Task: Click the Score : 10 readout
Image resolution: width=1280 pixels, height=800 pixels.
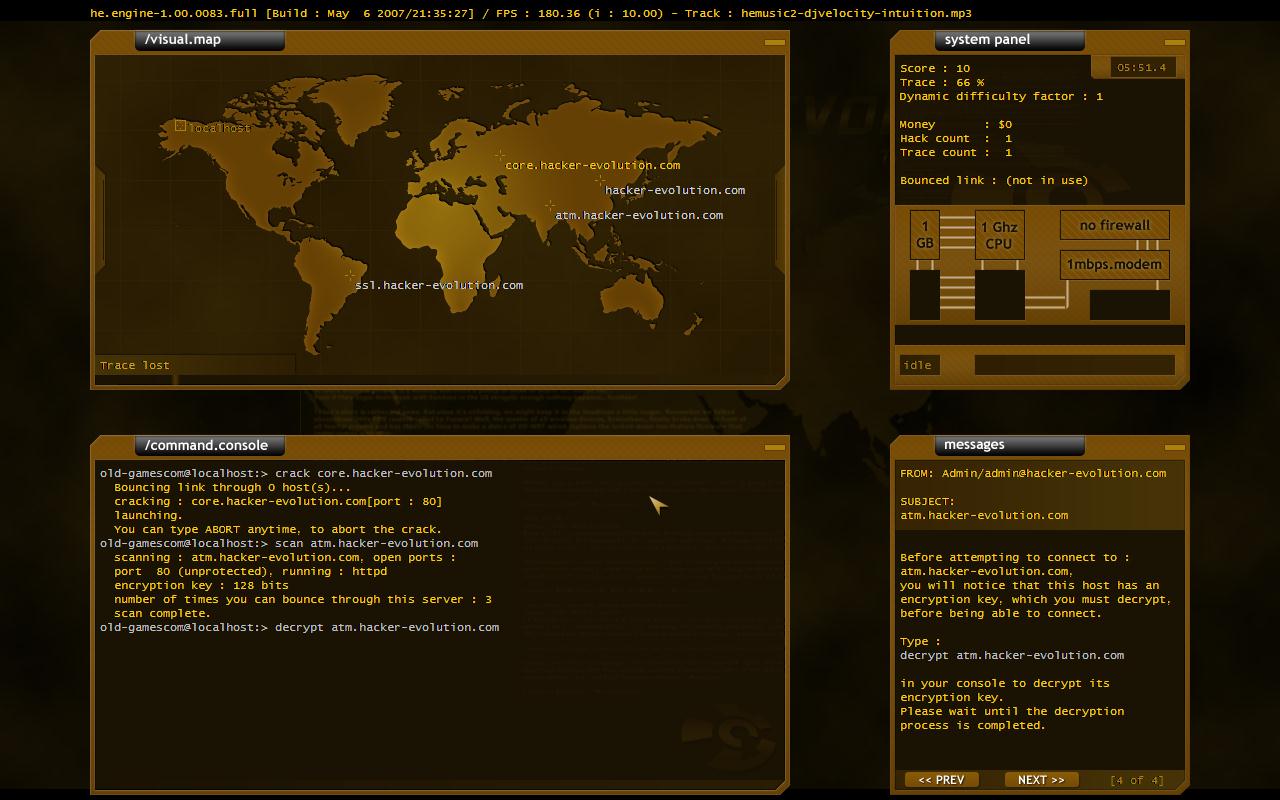Action: click(x=935, y=68)
